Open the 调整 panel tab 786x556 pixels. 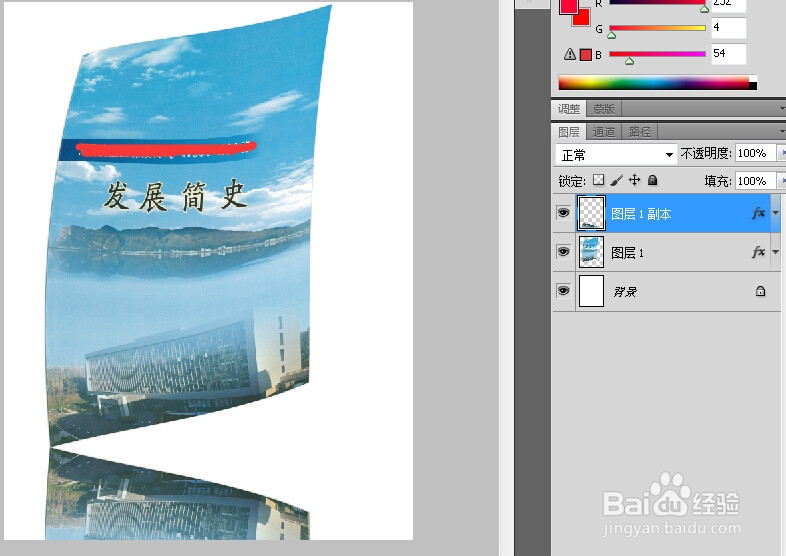(569, 108)
